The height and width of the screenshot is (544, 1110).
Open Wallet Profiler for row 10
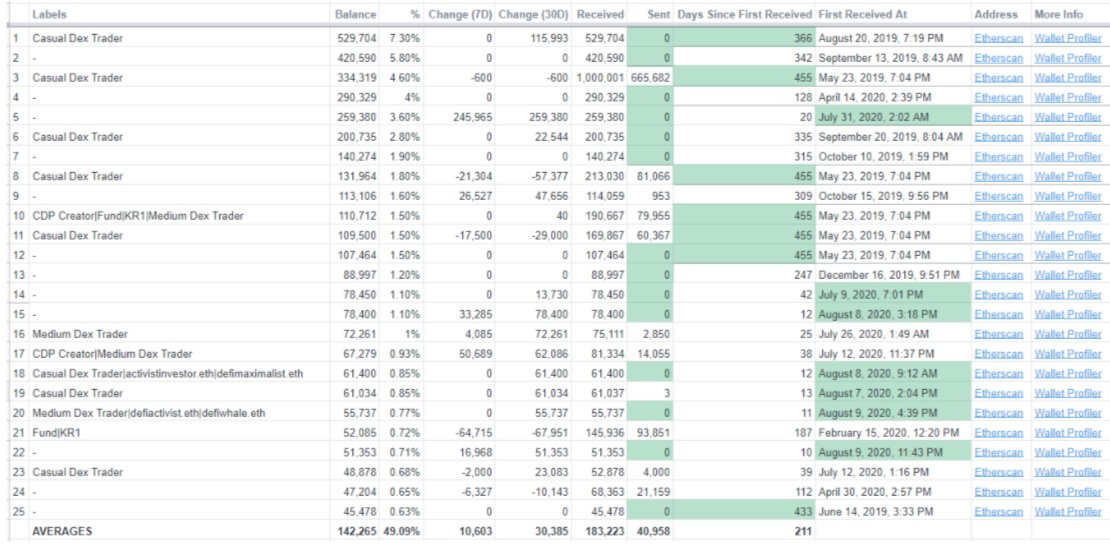1068,216
